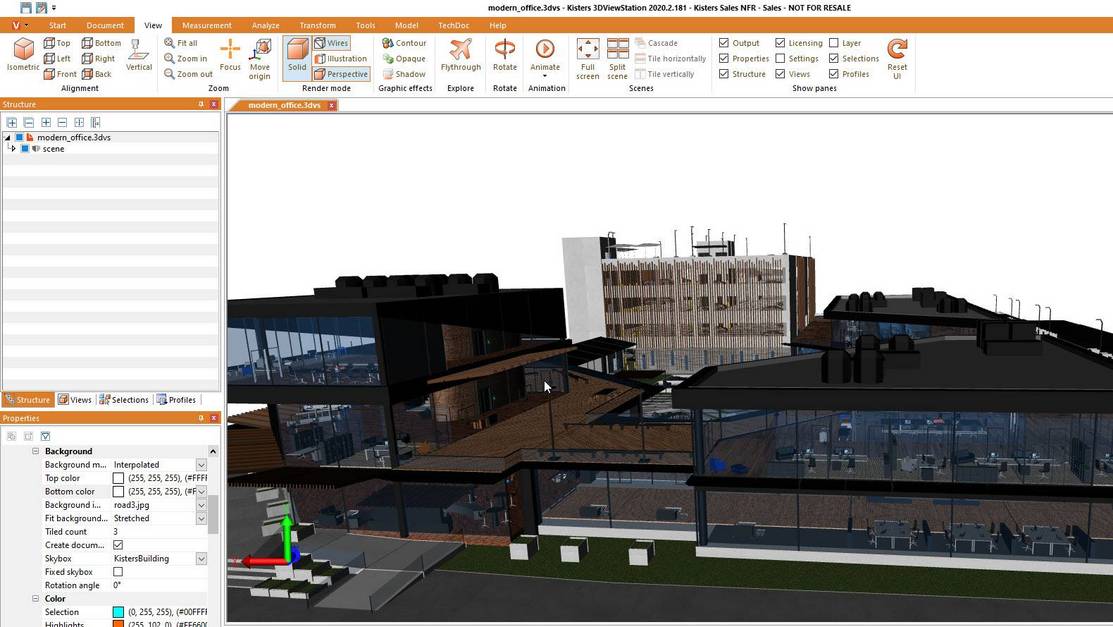Align view to Back
Viewport: 1113px width, 627px height.
tap(97, 74)
